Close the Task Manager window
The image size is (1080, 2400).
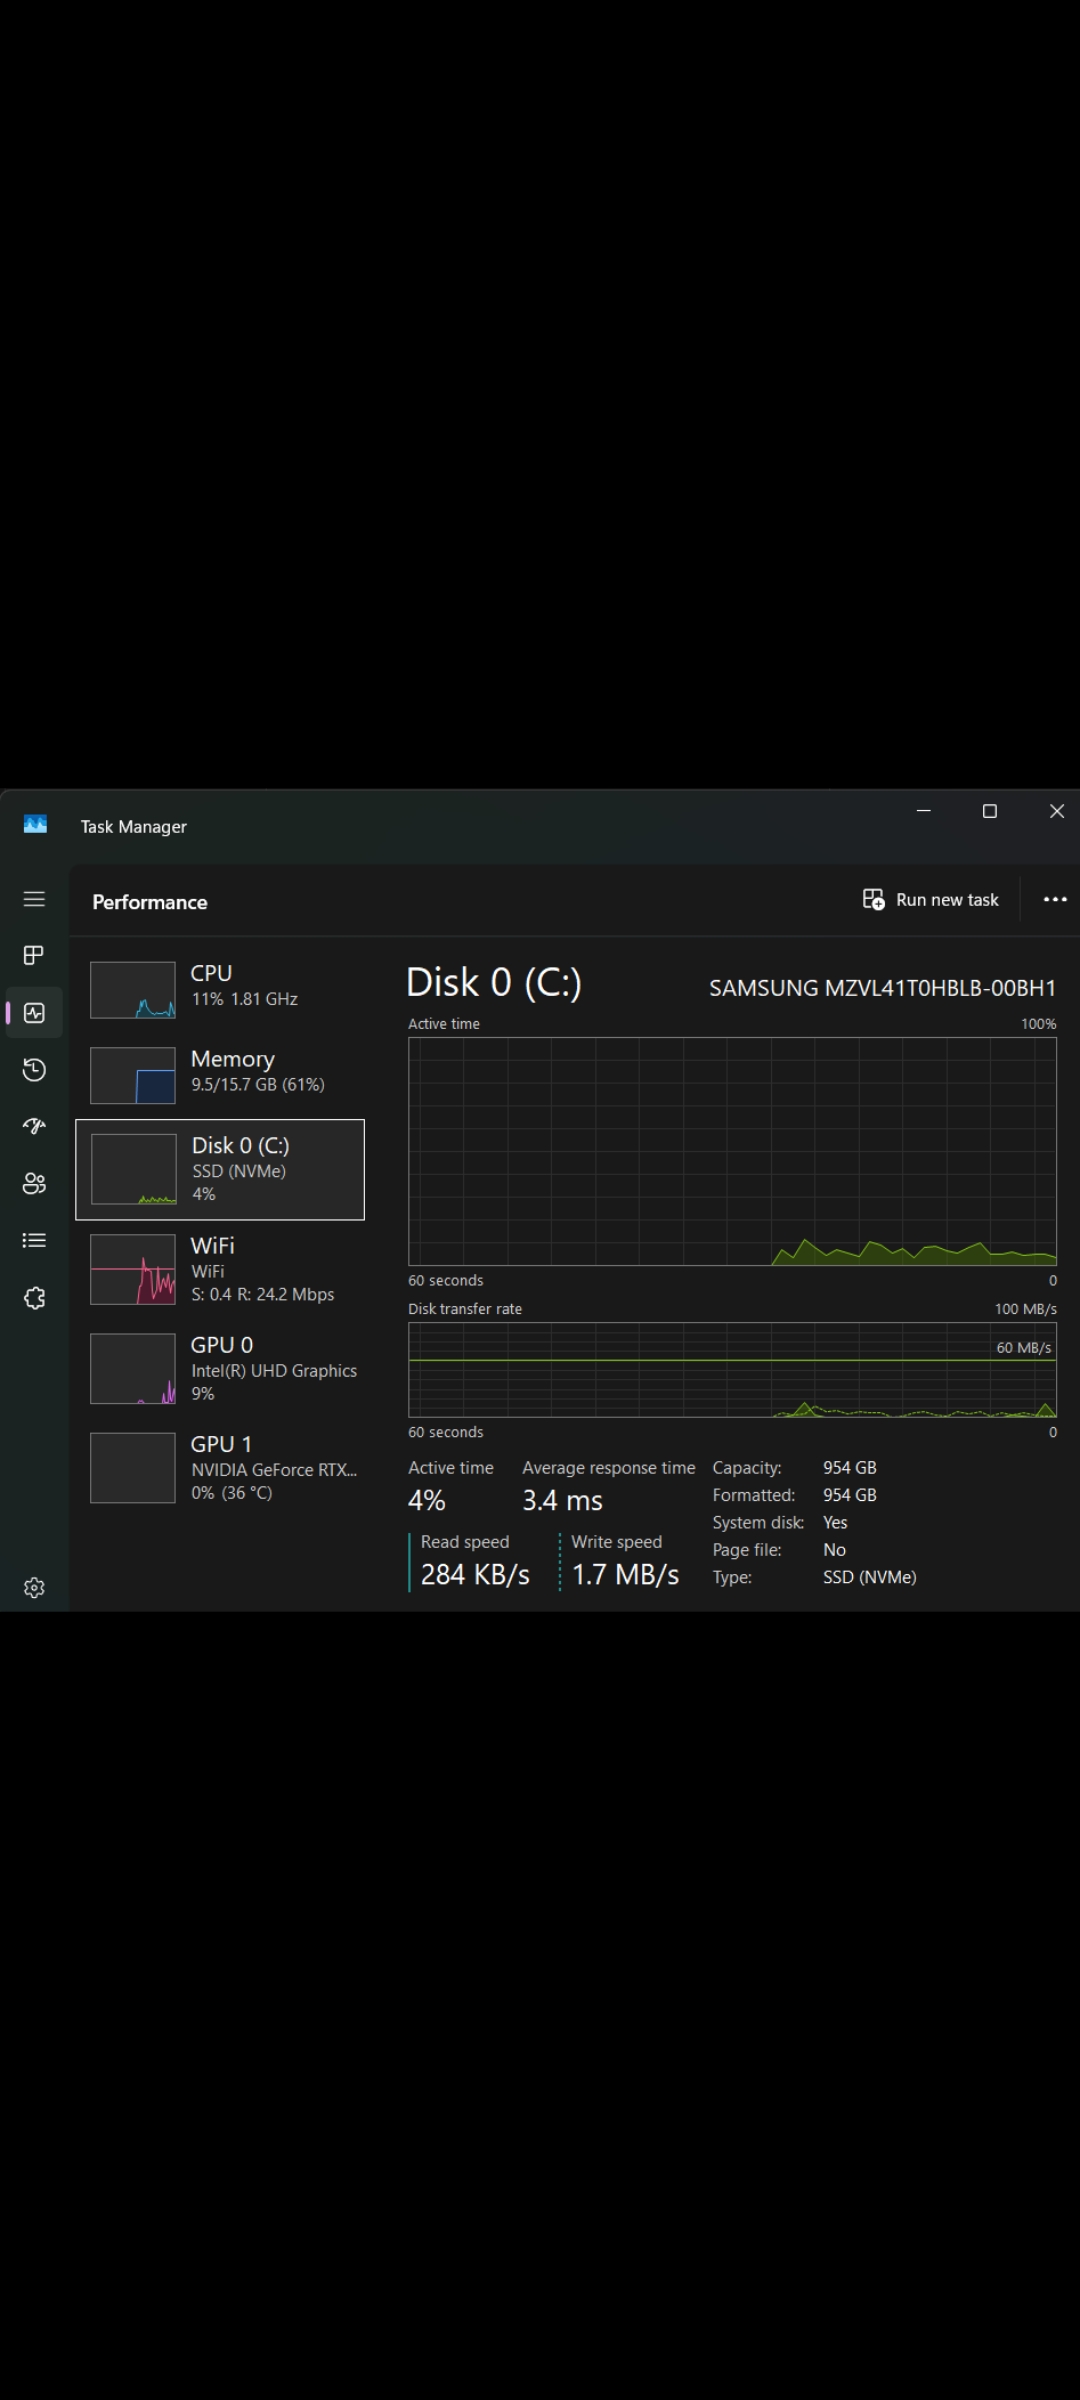1056,811
